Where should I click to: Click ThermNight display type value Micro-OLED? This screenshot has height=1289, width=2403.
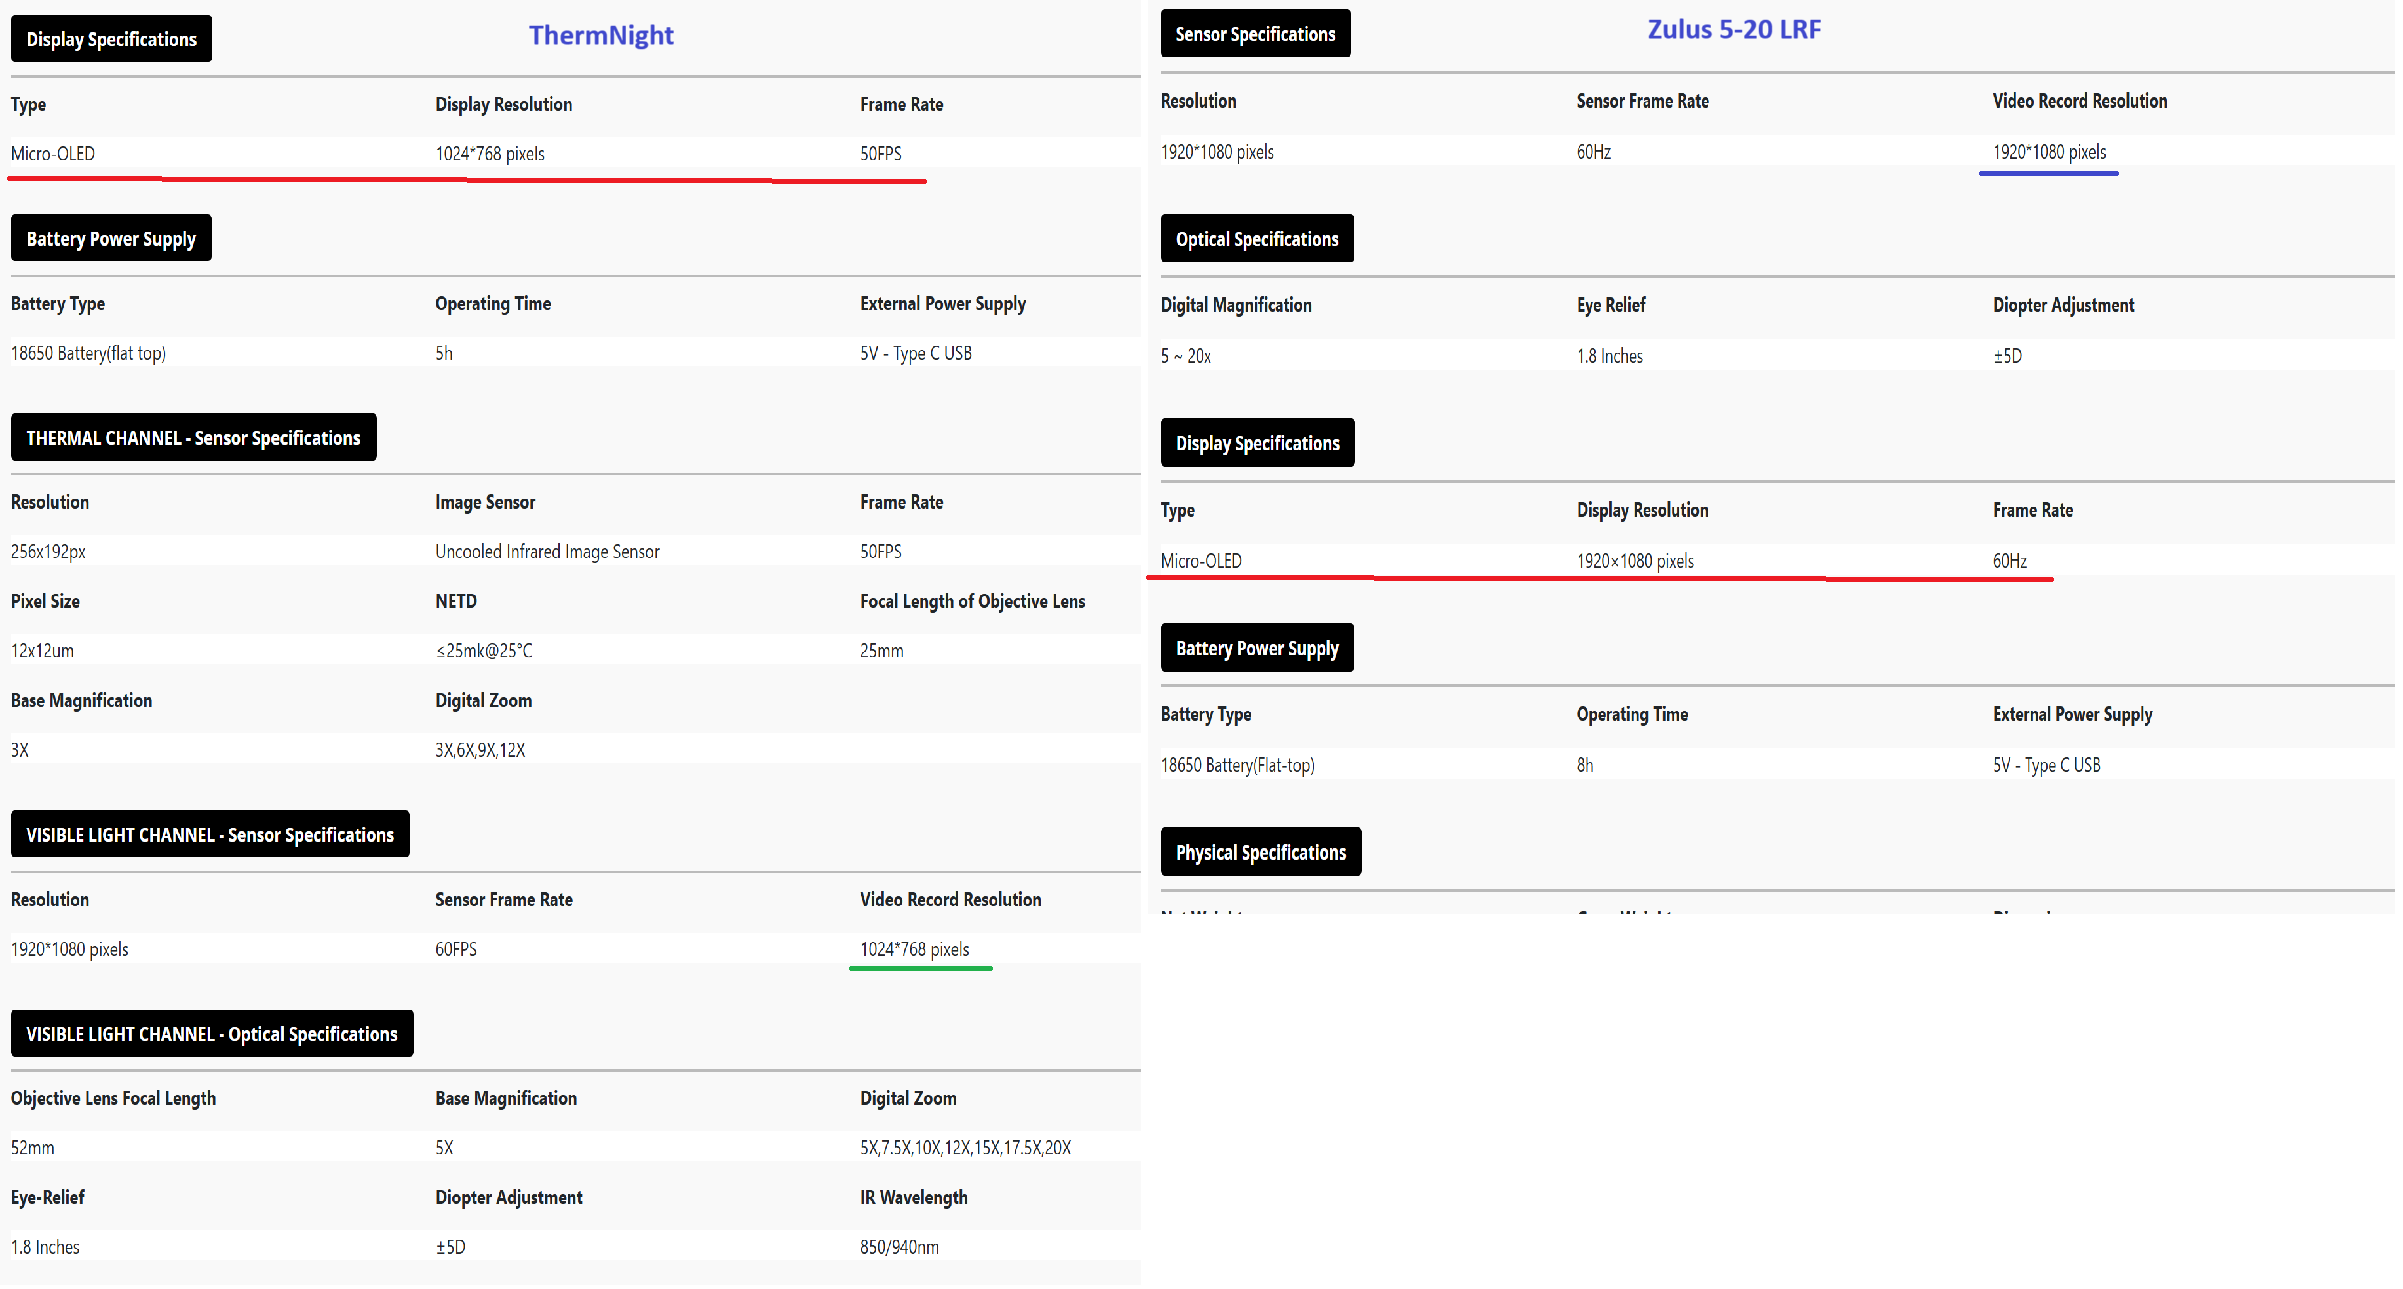(53, 153)
